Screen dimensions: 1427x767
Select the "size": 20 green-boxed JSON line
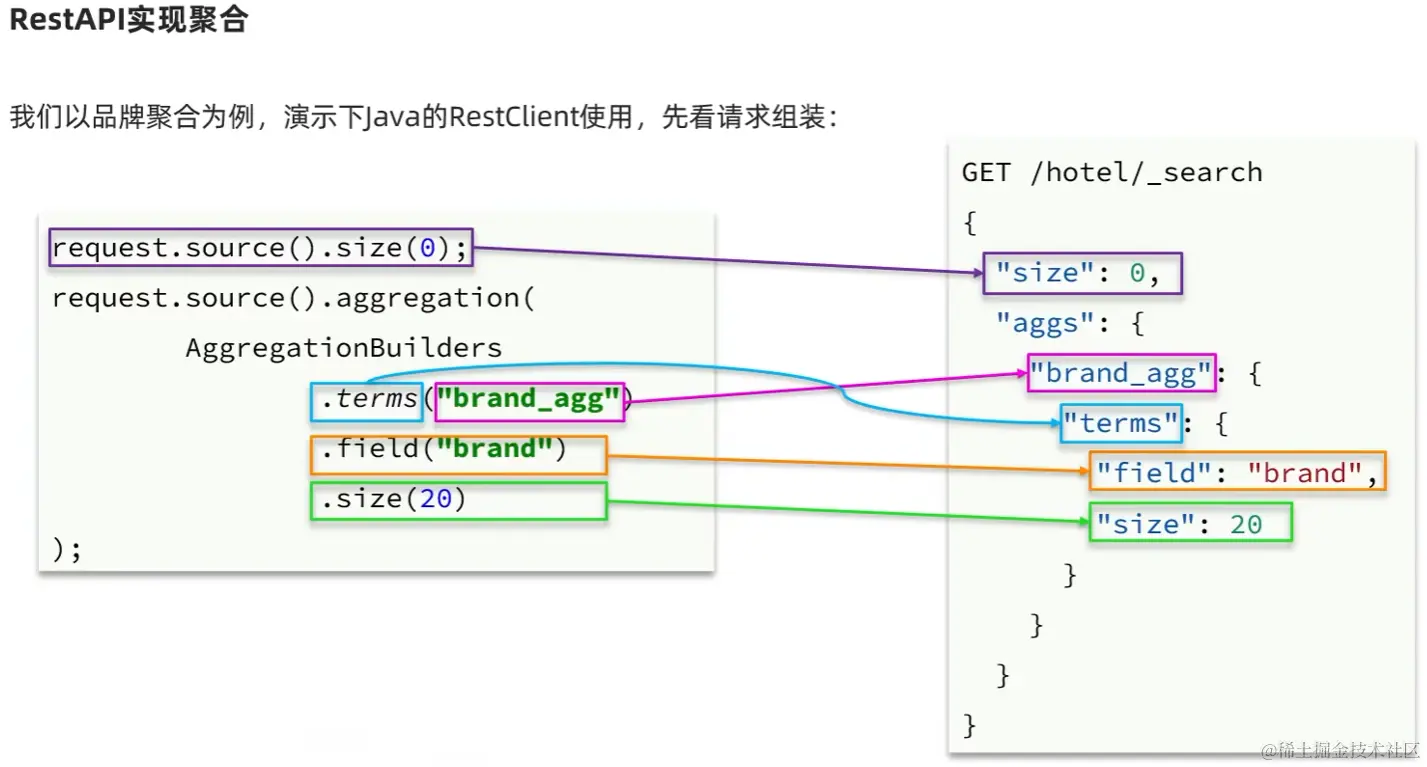tap(1190, 522)
